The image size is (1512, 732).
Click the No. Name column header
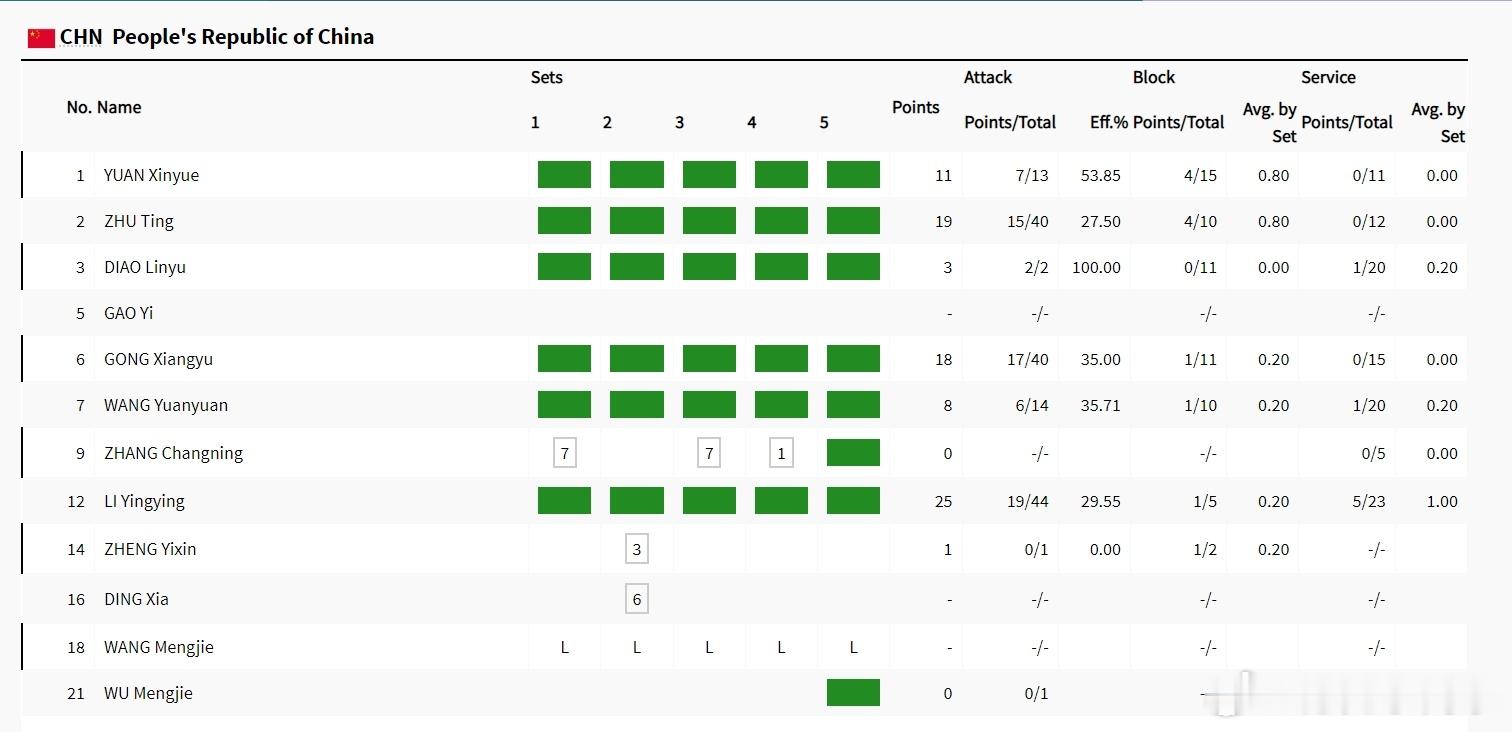click(104, 107)
